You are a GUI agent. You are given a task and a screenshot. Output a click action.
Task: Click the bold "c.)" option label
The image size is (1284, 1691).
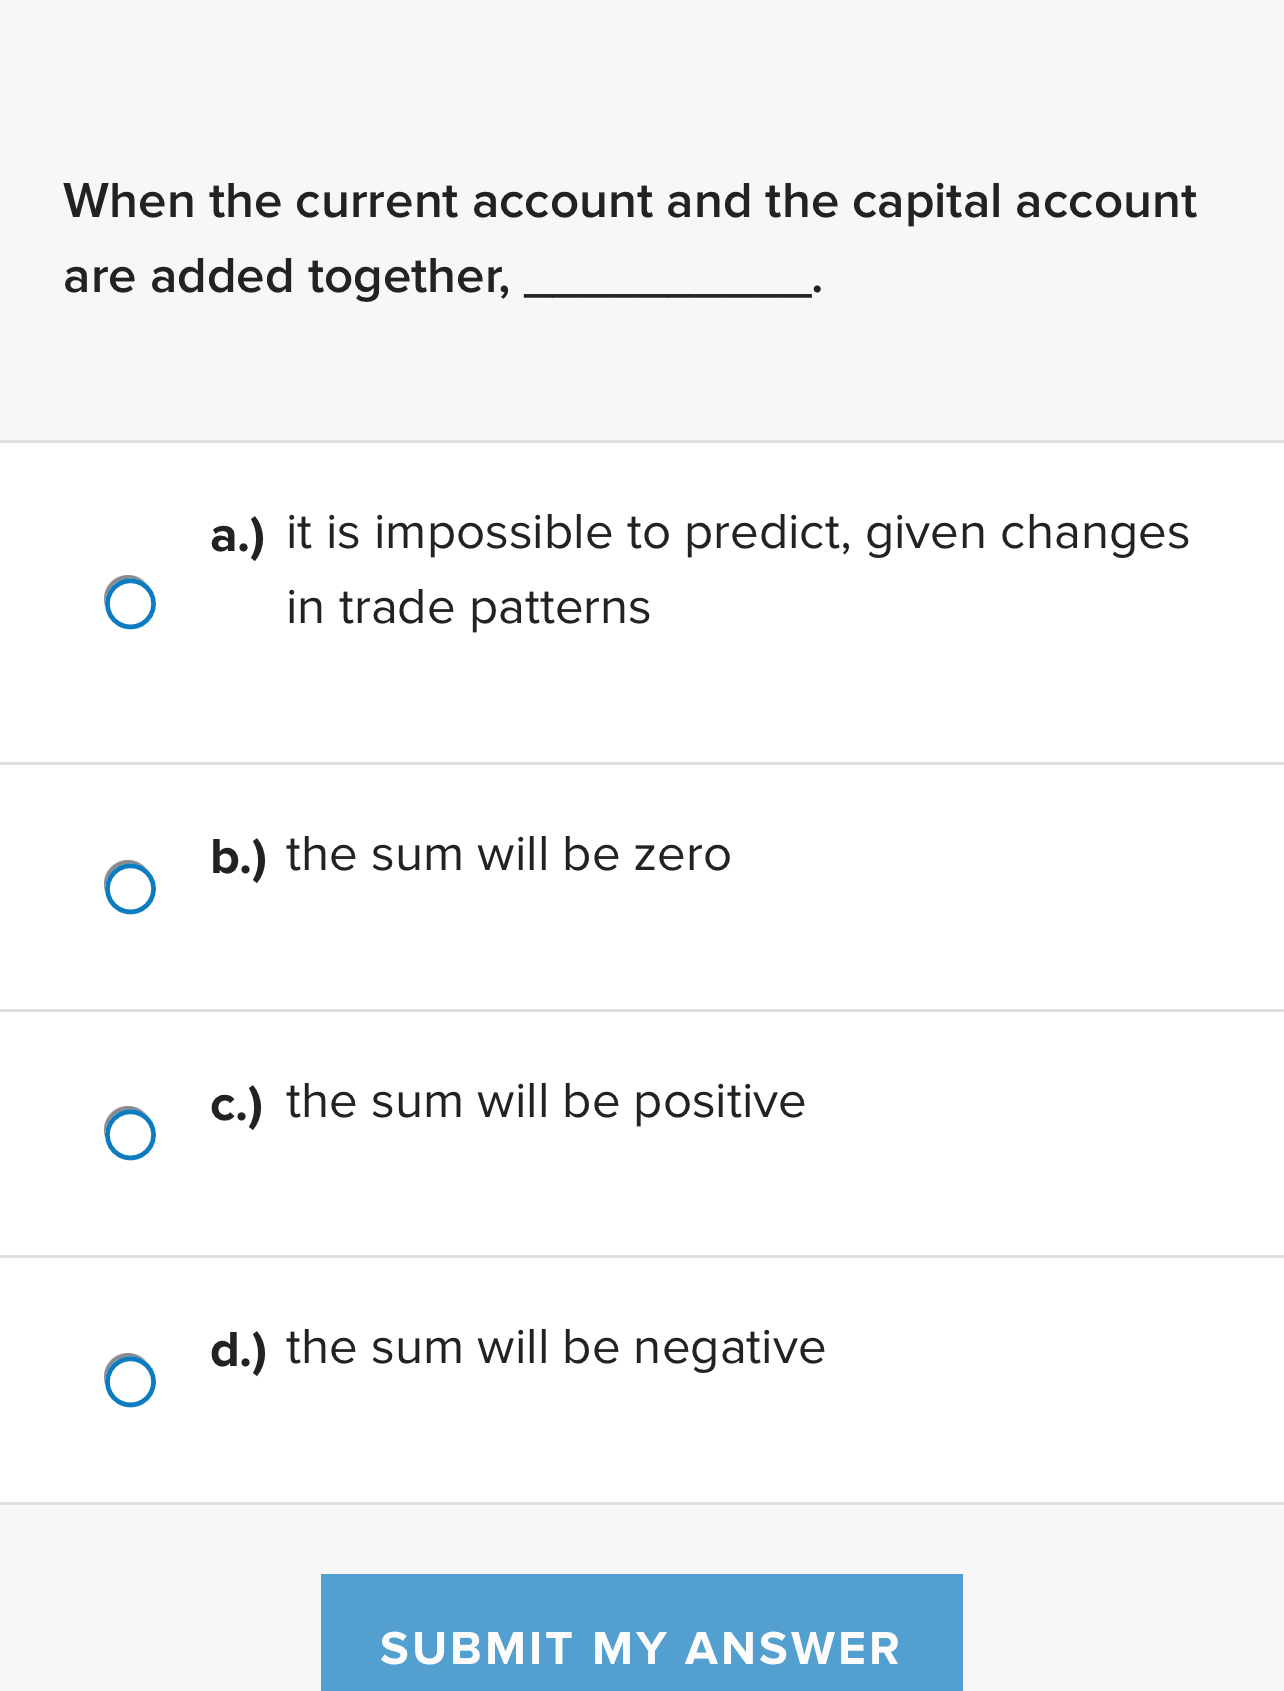click(237, 1105)
